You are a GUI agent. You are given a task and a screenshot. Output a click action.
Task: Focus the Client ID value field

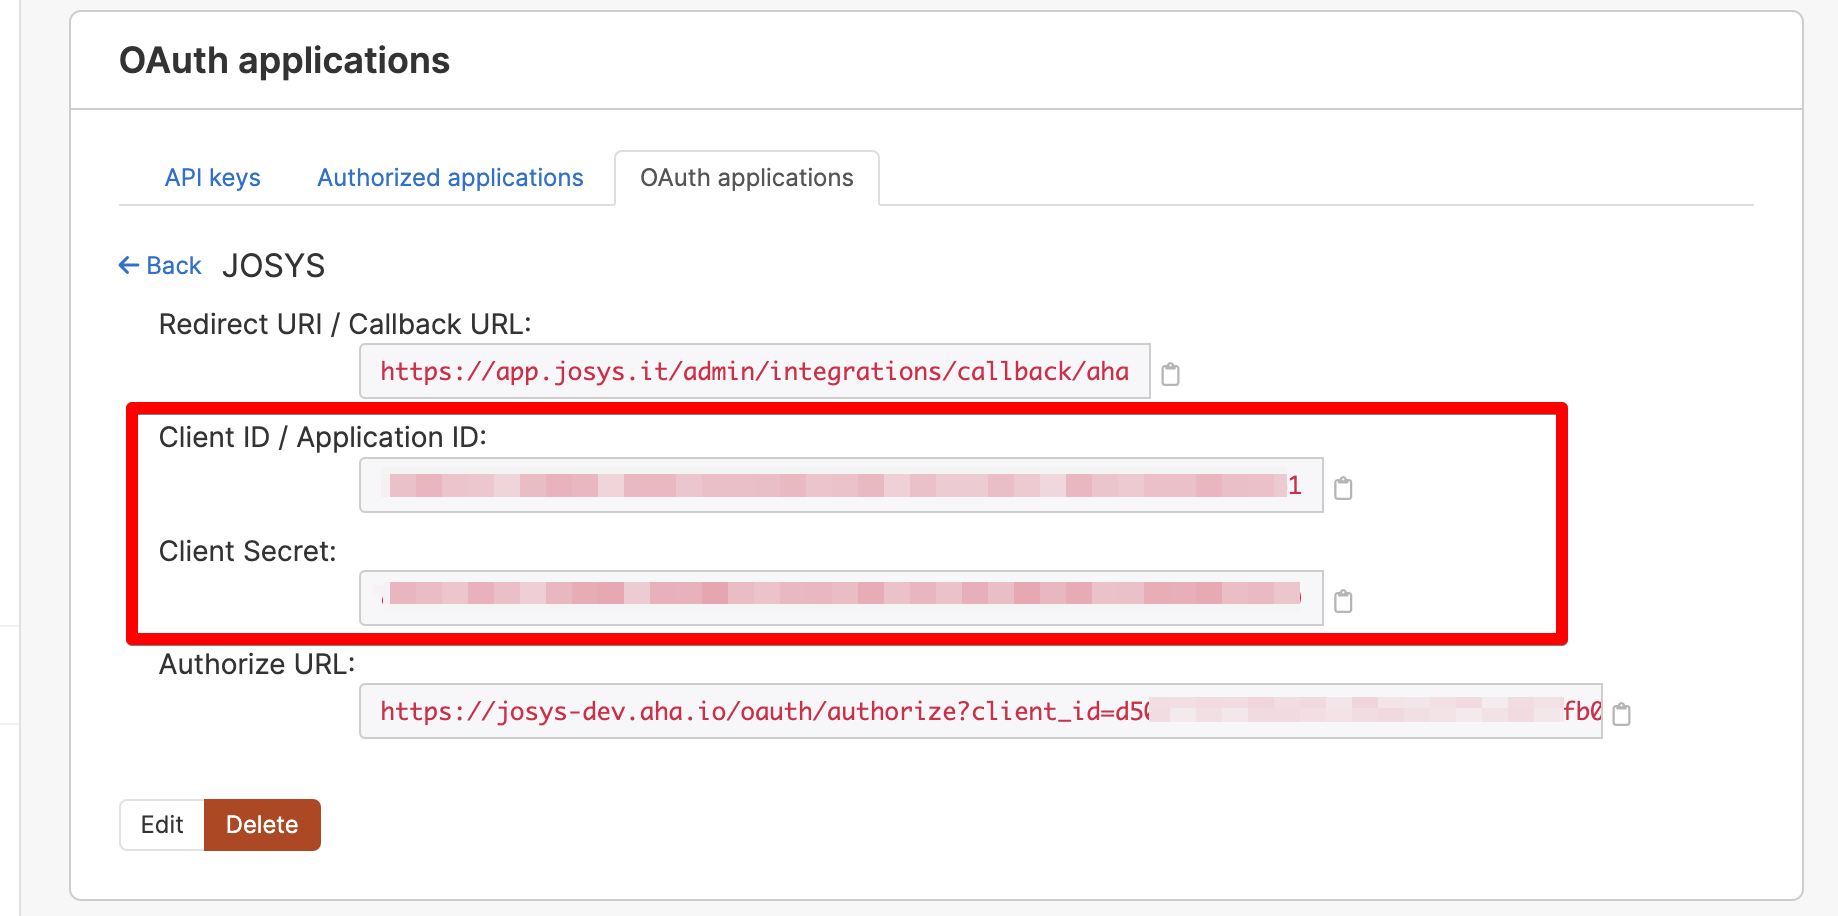(x=840, y=486)
